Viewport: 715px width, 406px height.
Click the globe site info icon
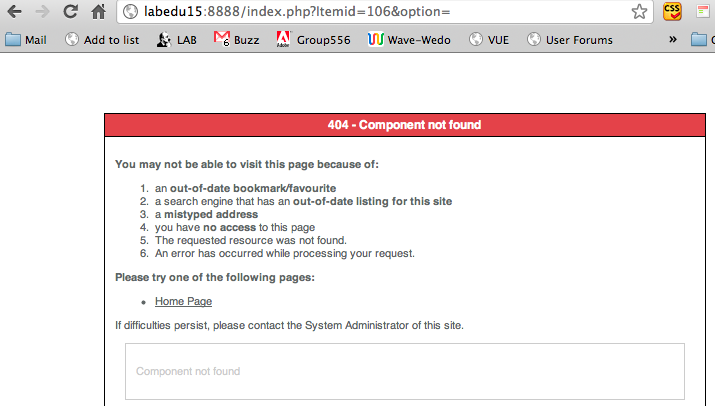click(x=130, y=11)
